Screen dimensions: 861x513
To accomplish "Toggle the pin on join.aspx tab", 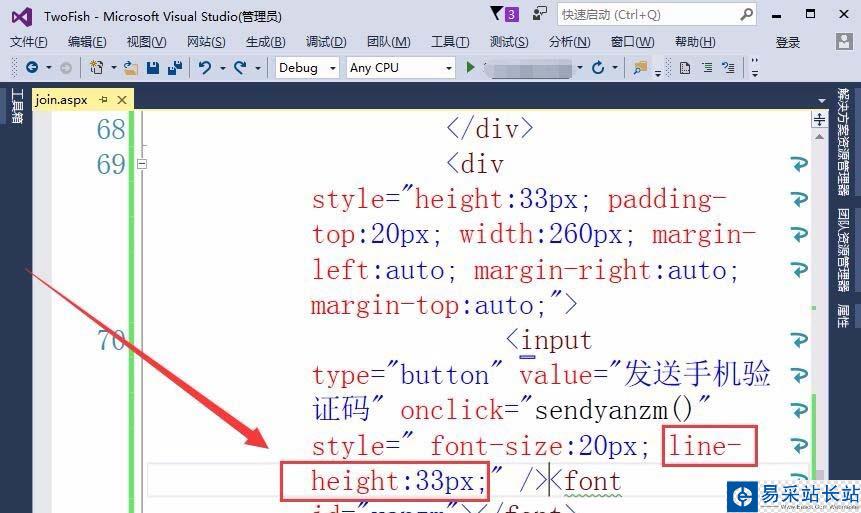I will [103, 99].
